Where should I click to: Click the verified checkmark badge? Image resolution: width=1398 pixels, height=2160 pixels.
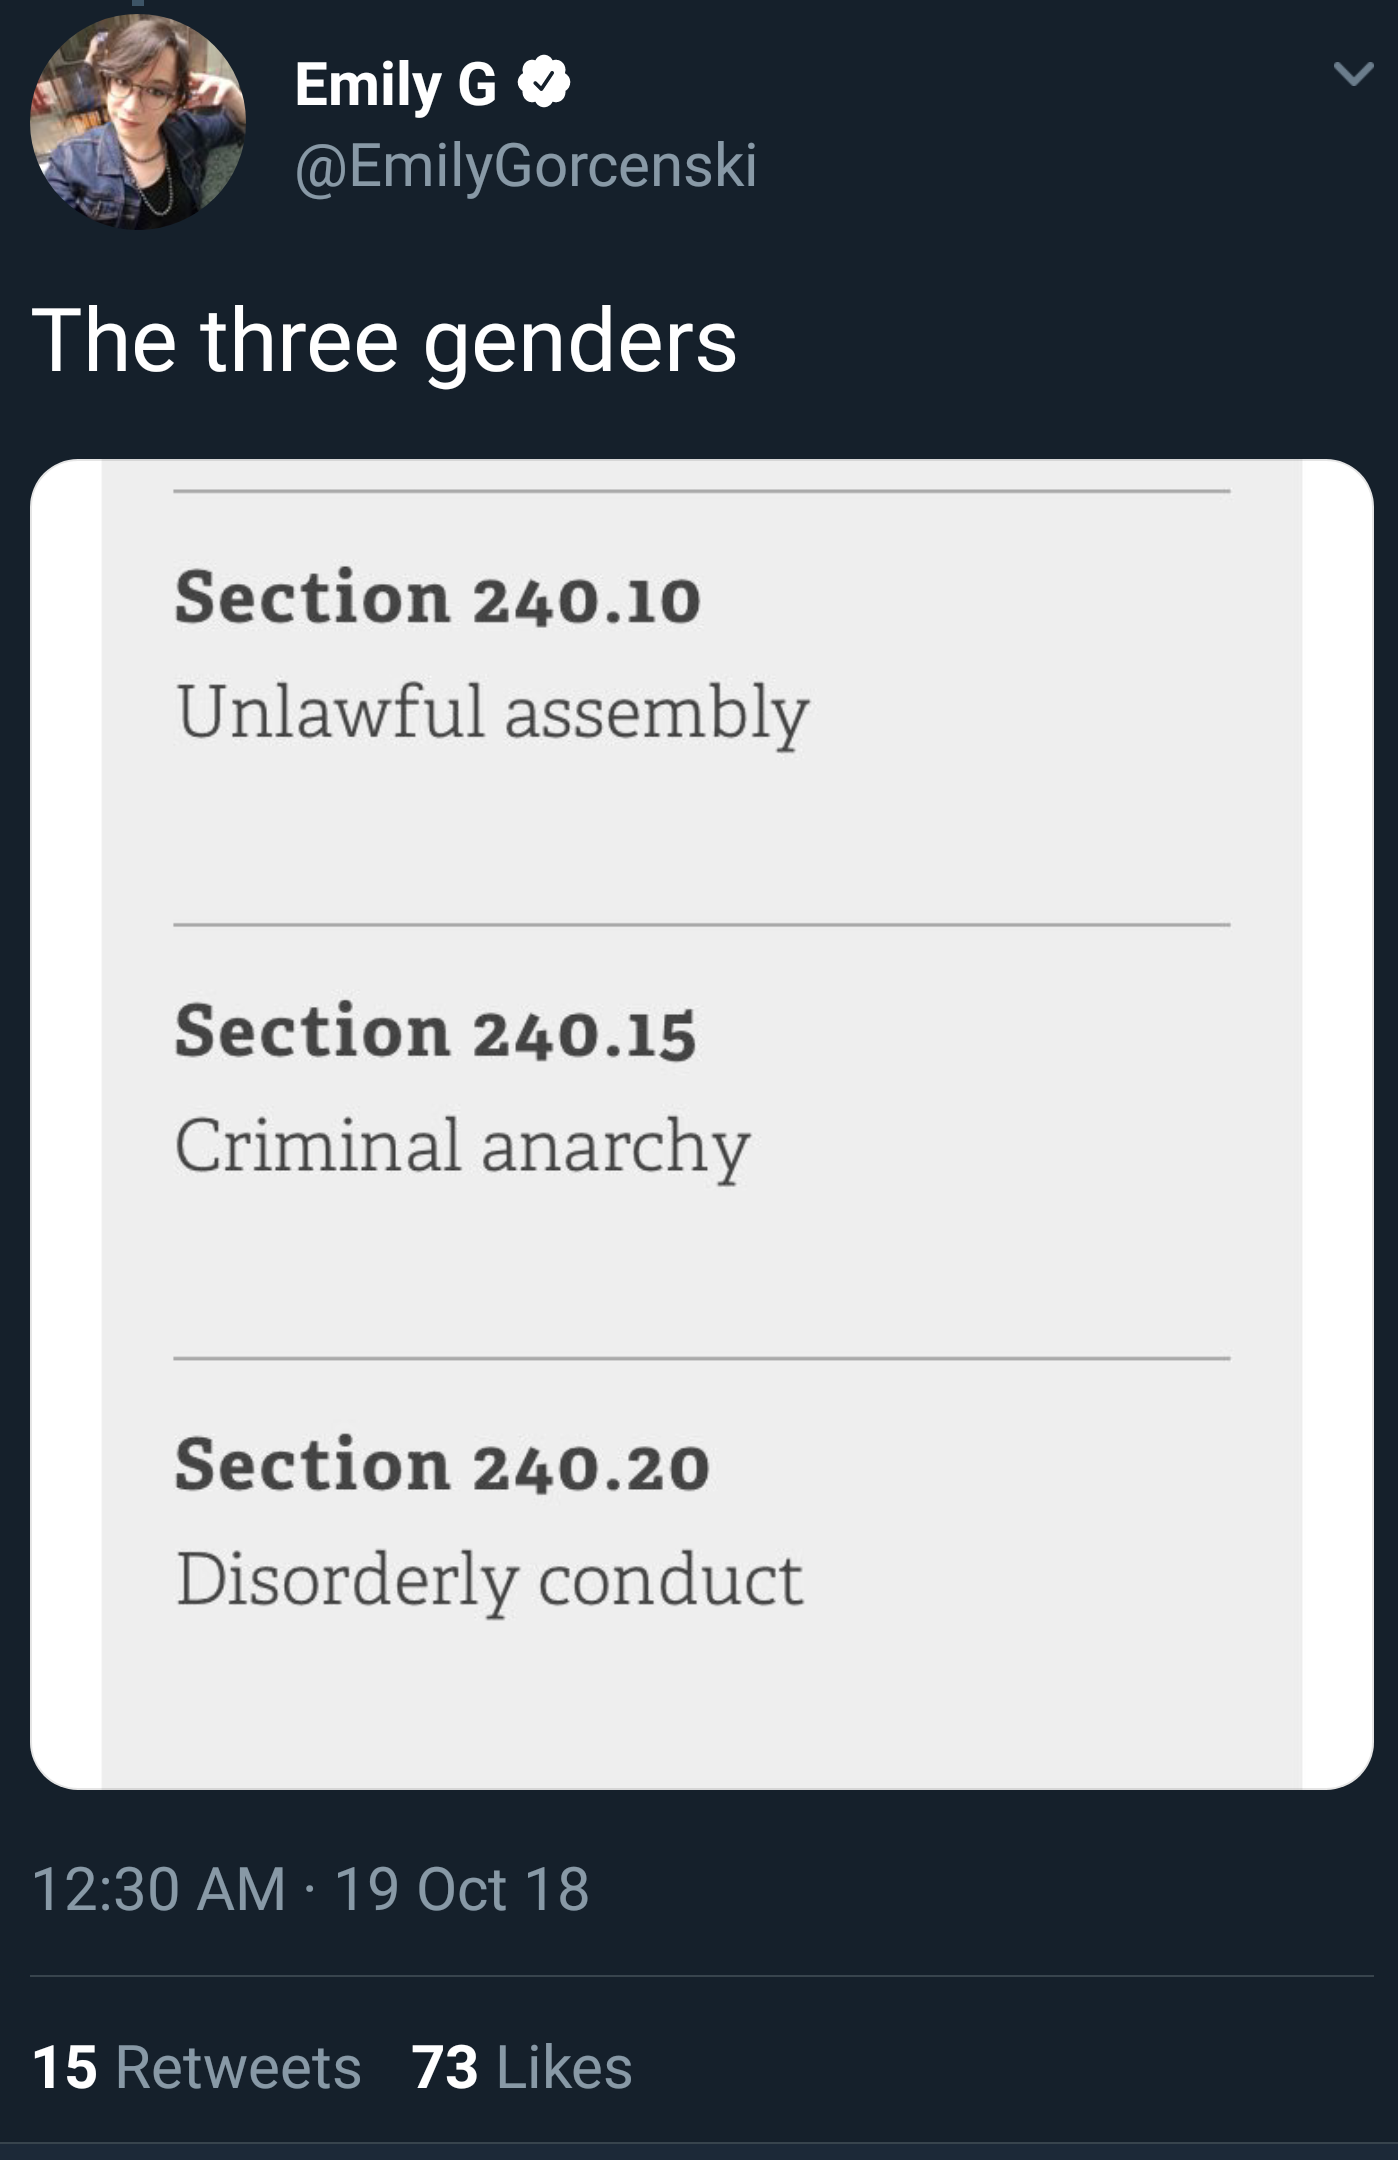545,82
